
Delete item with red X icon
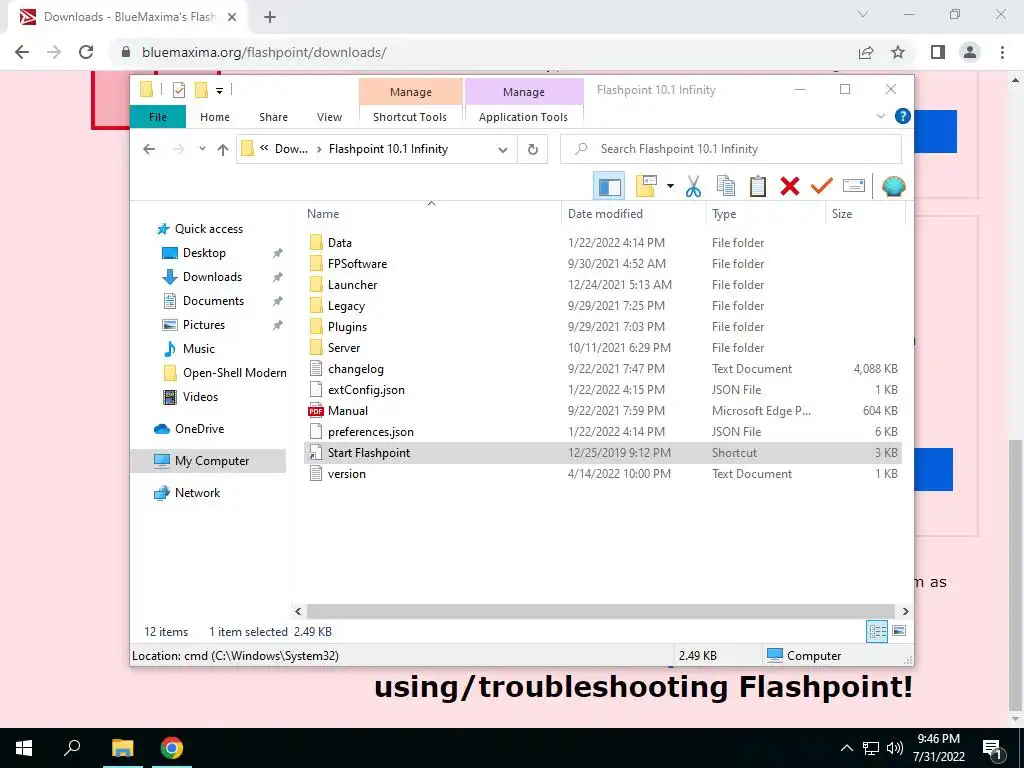pos(790,187)
